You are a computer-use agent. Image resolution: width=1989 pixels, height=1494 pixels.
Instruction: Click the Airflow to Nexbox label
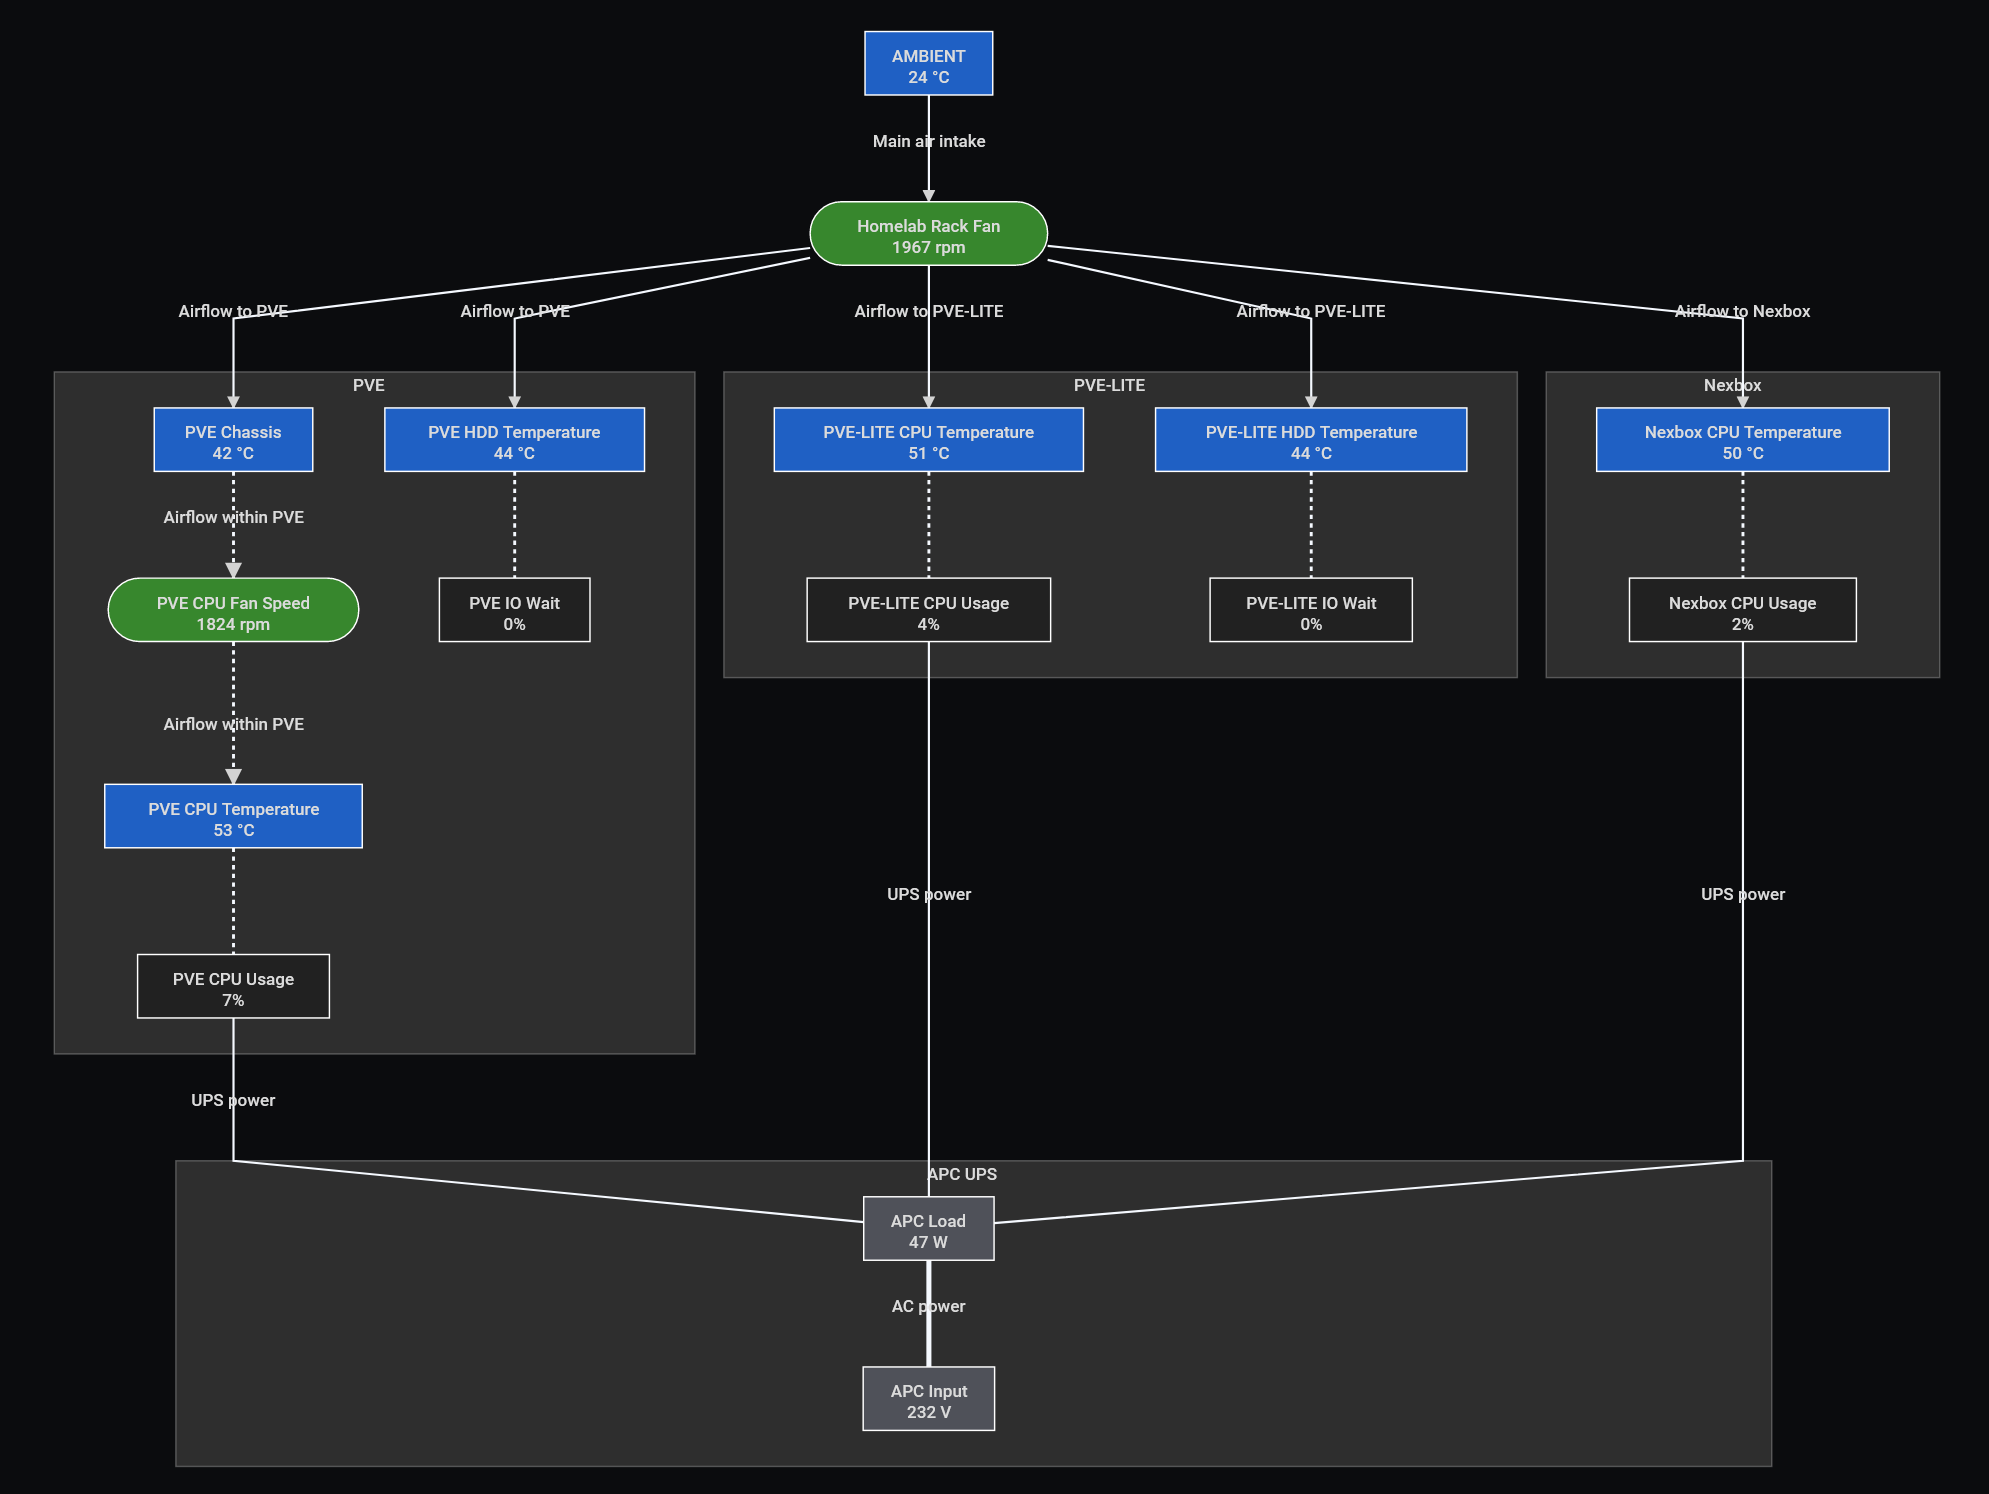pos(1742,311)
